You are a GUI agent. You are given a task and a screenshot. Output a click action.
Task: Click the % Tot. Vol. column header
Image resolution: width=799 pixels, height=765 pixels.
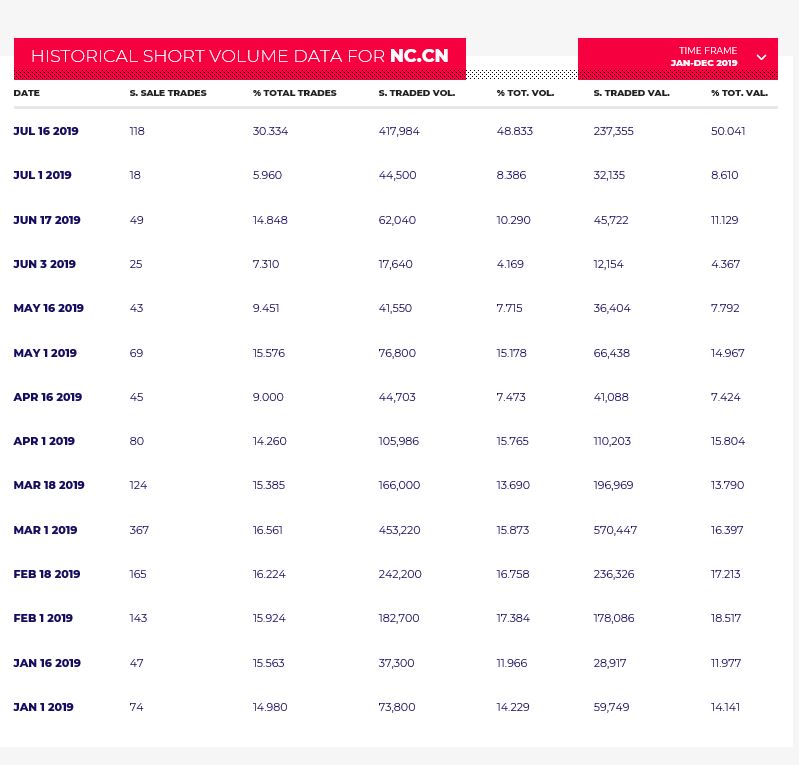(x=525, y=93)
